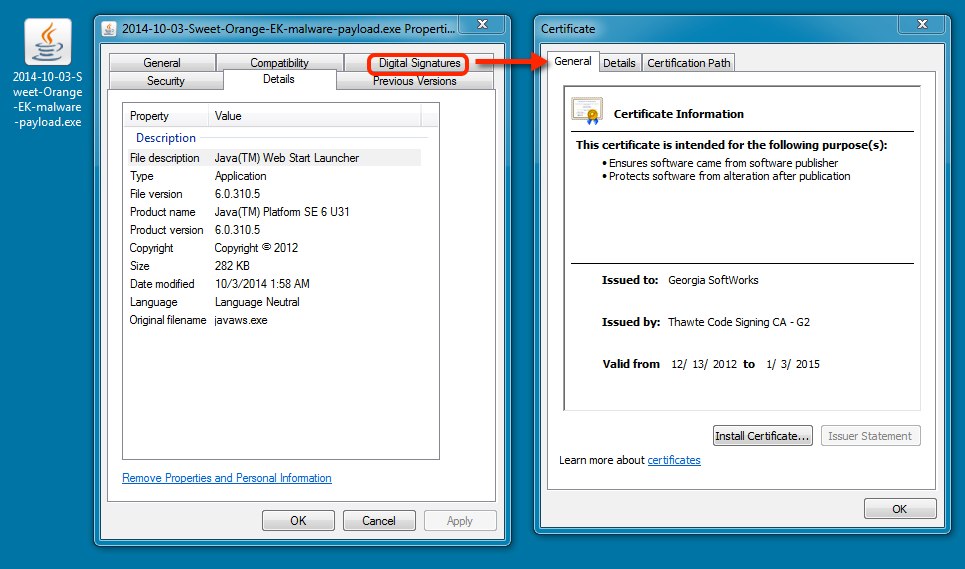The image size is (965, 569).
Task: Click the Issuer Statement button
Action: point(870,436)
